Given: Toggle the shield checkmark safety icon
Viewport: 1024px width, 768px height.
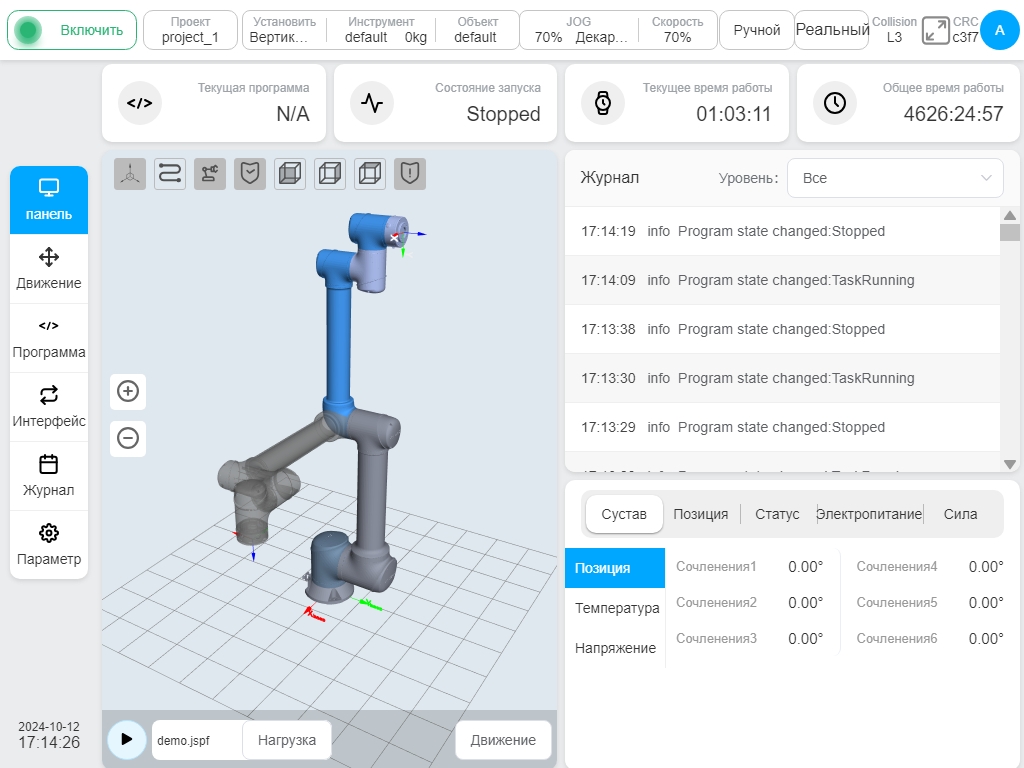Looking at the screenshot, I should click(250, 174).
